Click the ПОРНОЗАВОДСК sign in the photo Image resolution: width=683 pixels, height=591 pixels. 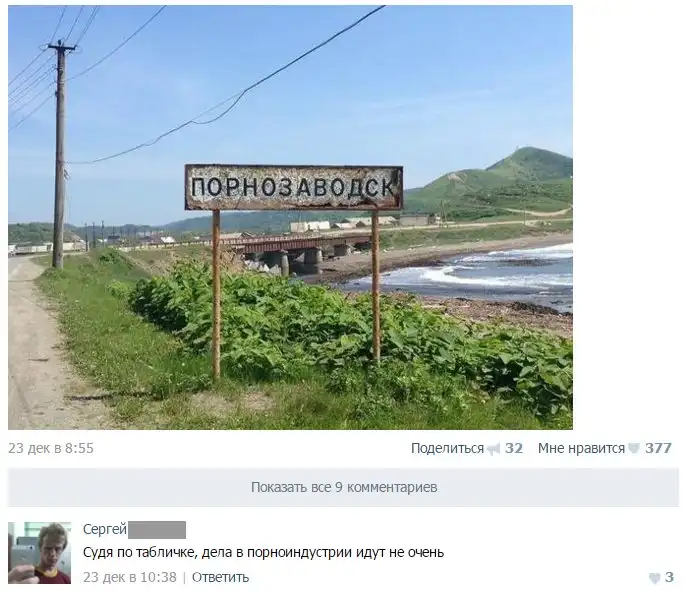pyautogui.click(x=294, y=187)
